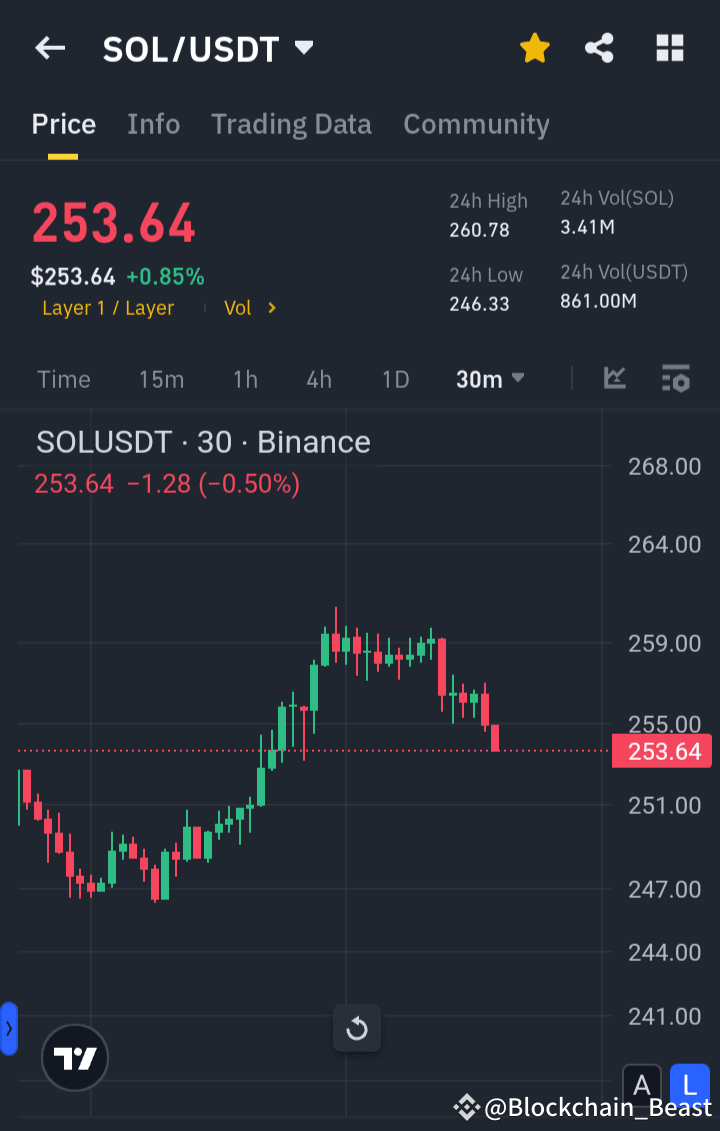Switch to the Info tab
This screenshot has height=1131, width=720.
(153, 124)
